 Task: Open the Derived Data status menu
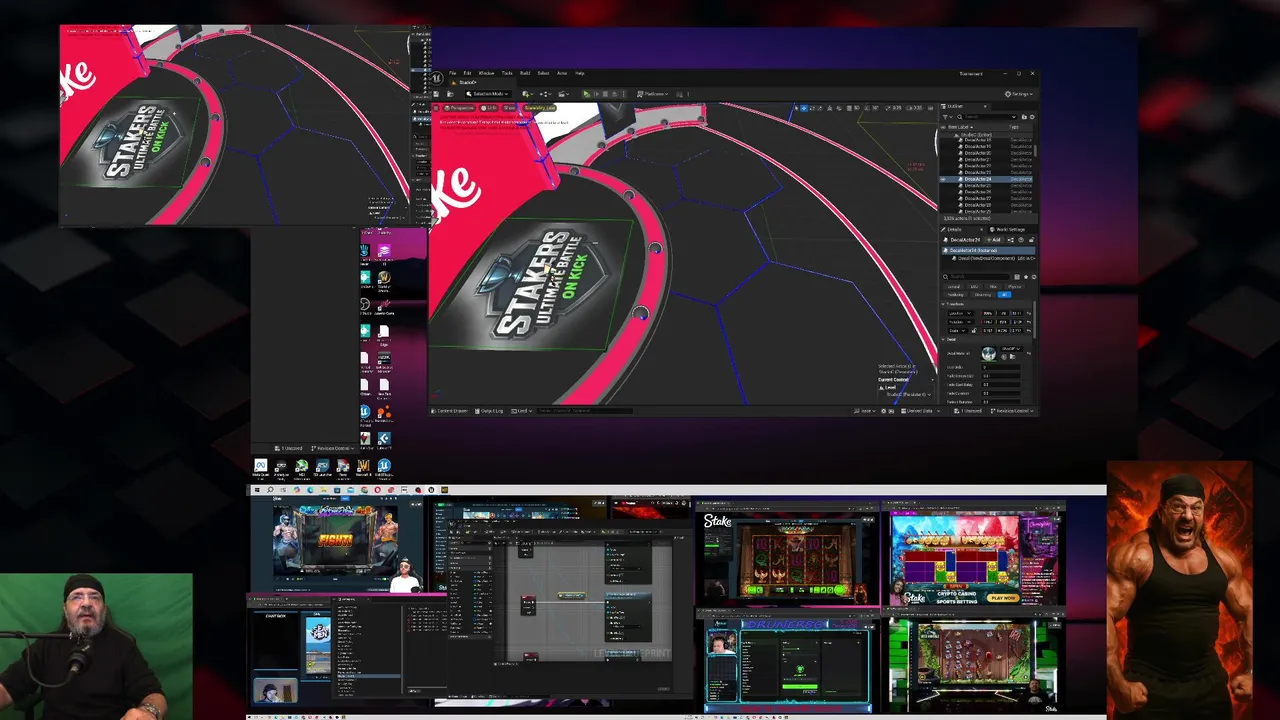920,411
